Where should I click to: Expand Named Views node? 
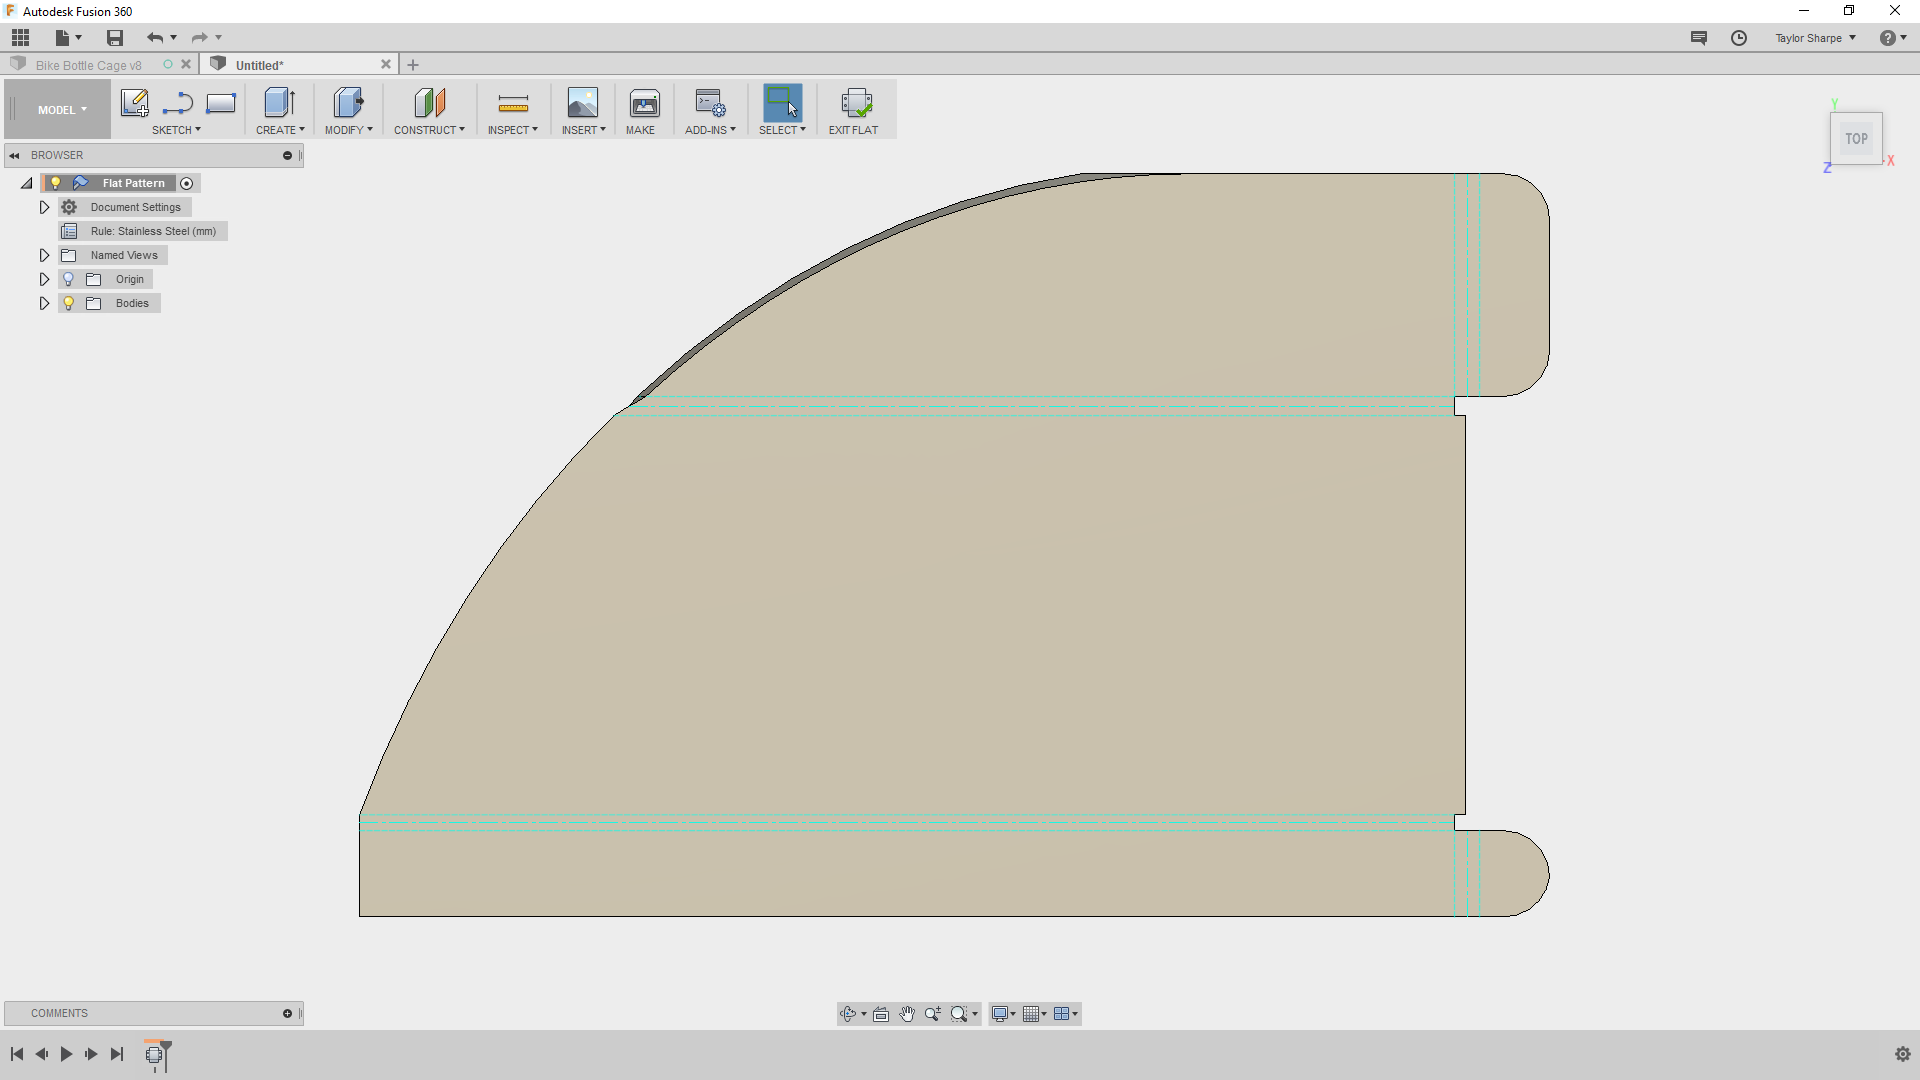[44, 255]
